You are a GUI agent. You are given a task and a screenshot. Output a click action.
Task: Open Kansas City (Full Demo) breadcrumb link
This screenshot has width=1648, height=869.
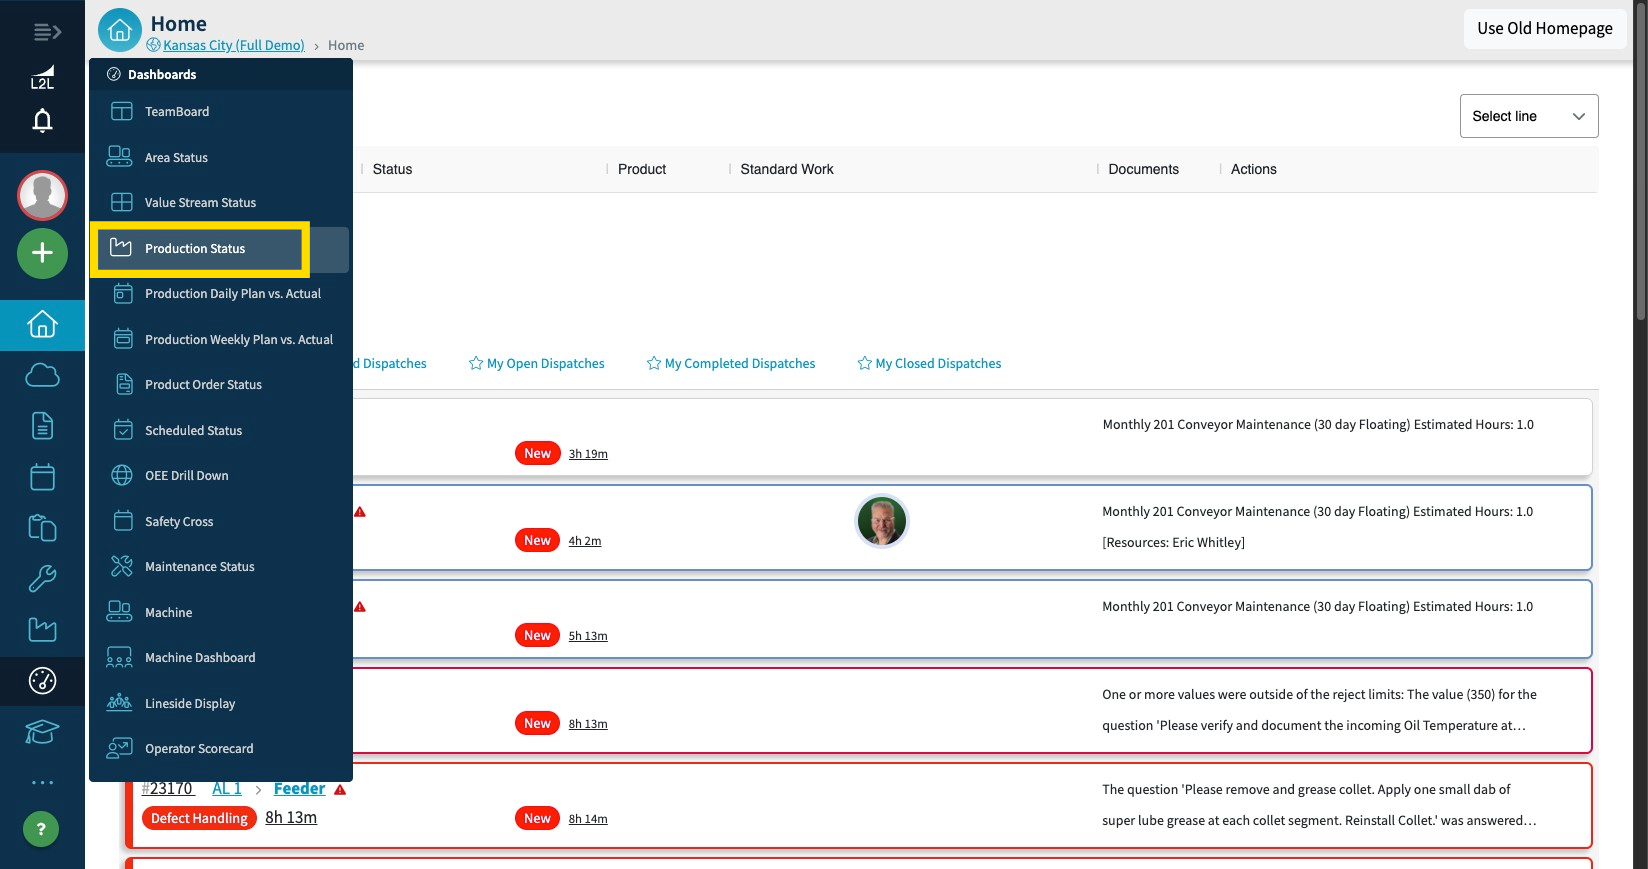(234, 45)
